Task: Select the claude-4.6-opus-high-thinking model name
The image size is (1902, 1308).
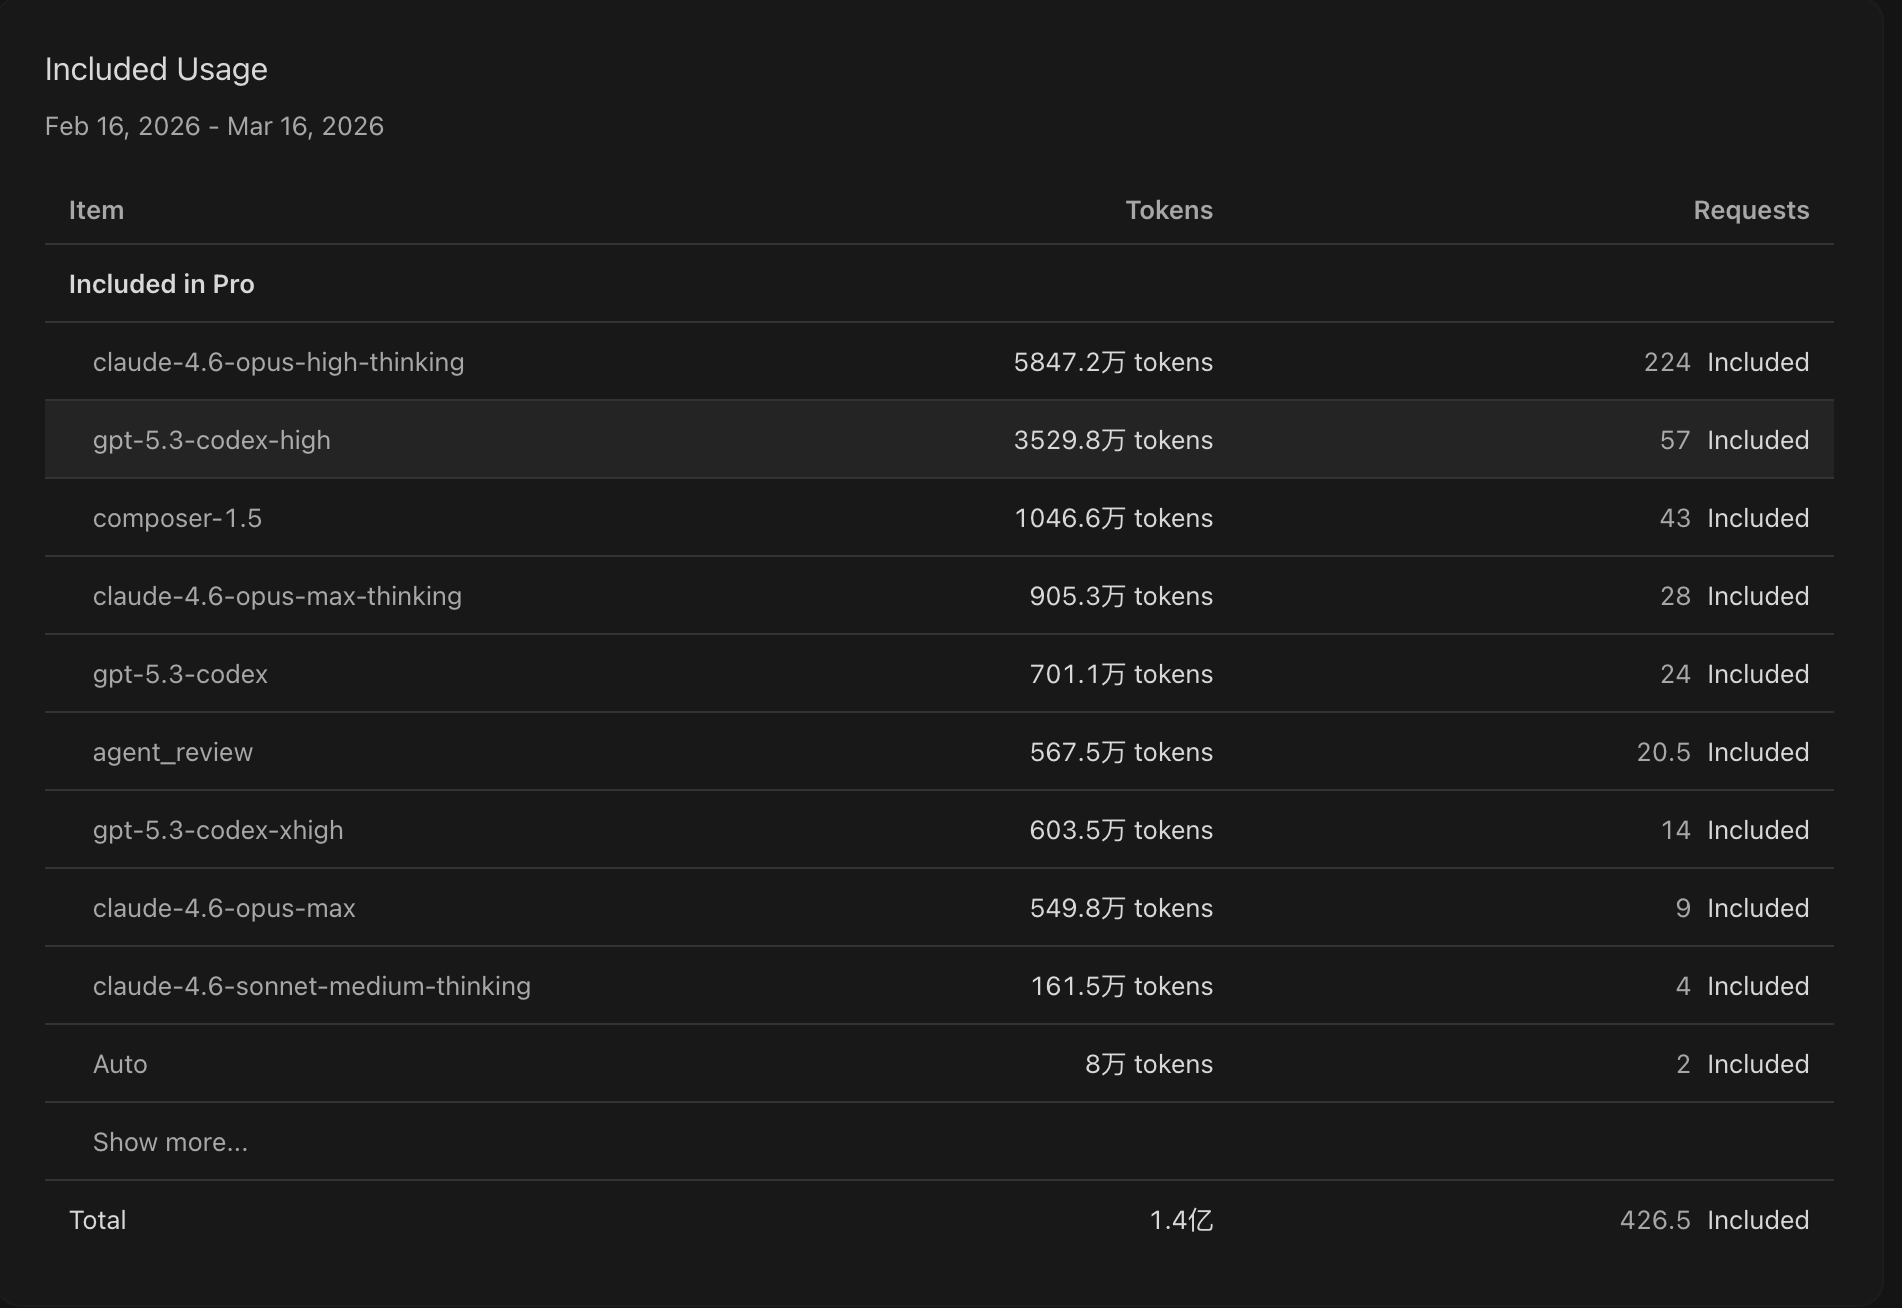Action: [278, 362]
